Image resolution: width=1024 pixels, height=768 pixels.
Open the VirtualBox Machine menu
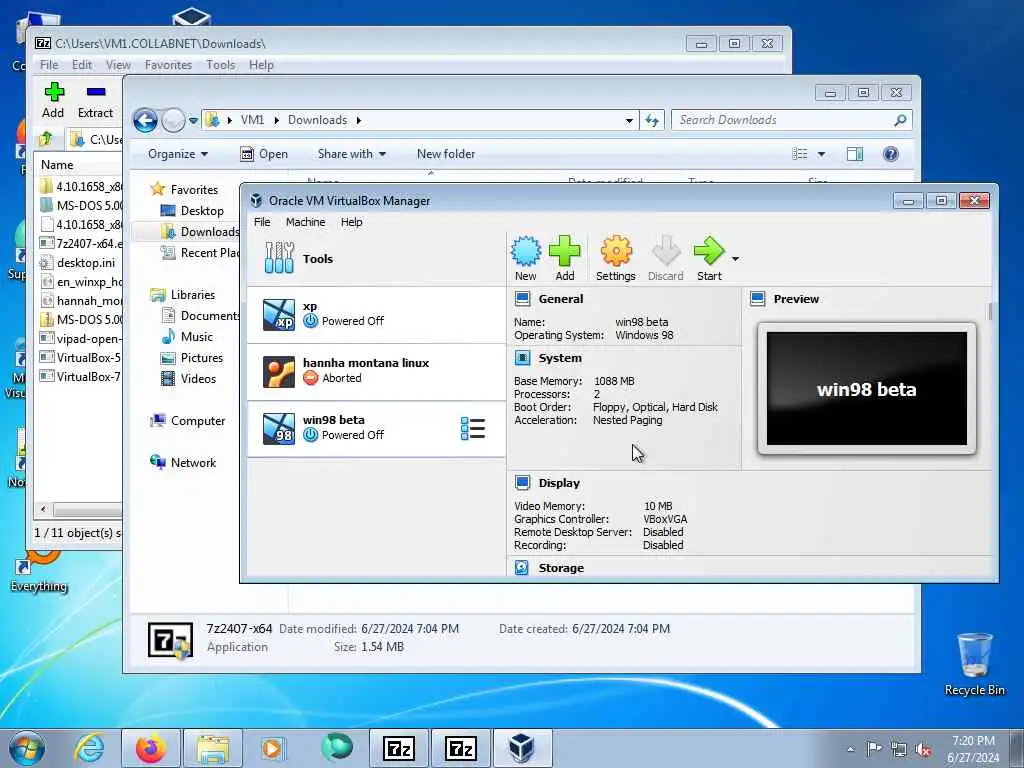coord(305,222)
